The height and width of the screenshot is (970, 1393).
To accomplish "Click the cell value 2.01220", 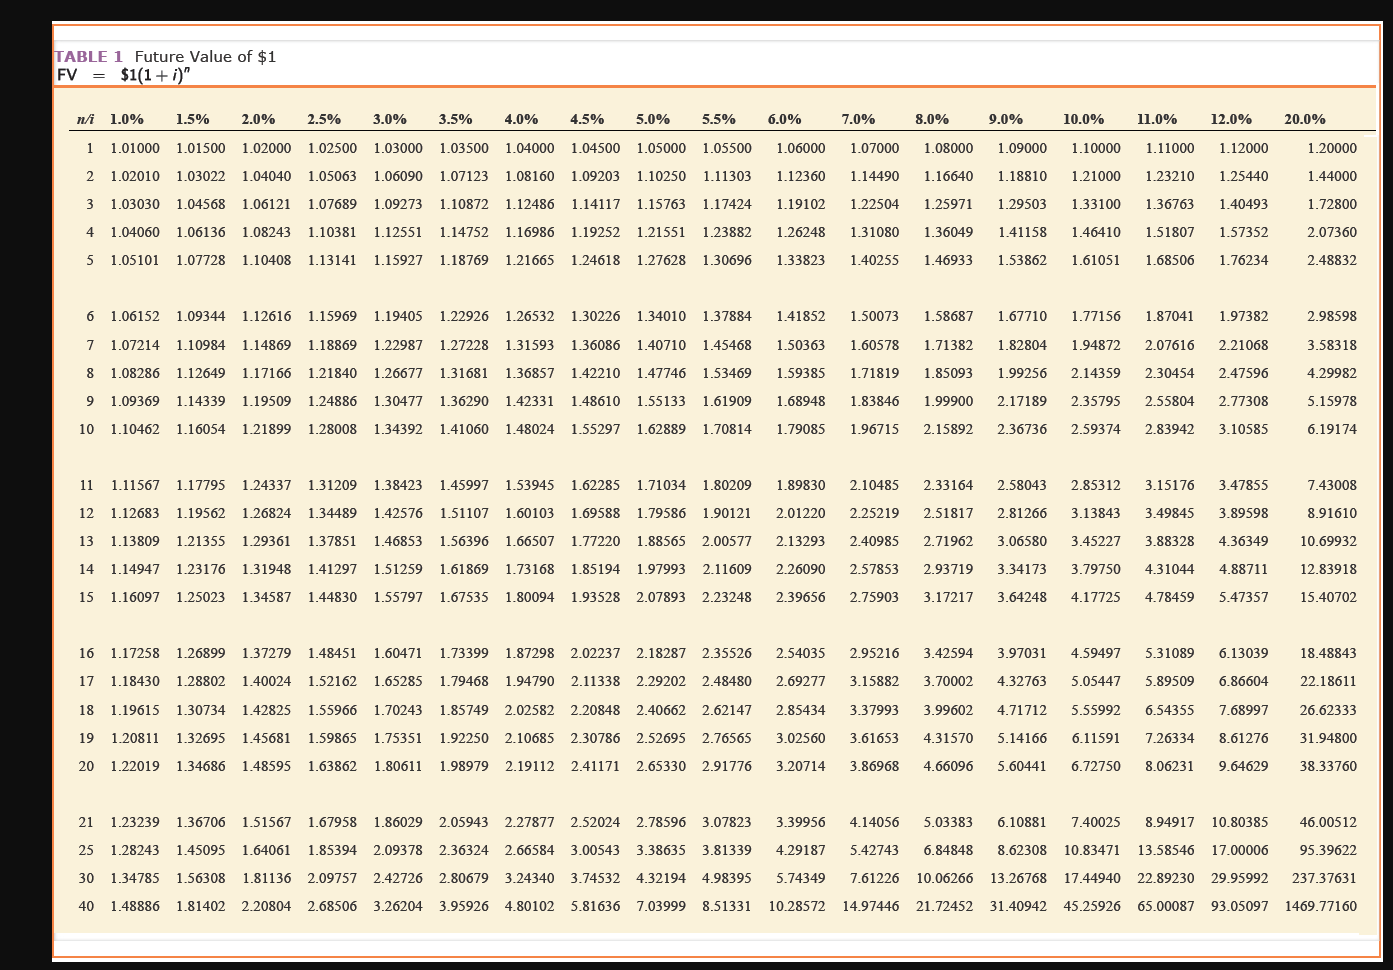I will 801,513.
